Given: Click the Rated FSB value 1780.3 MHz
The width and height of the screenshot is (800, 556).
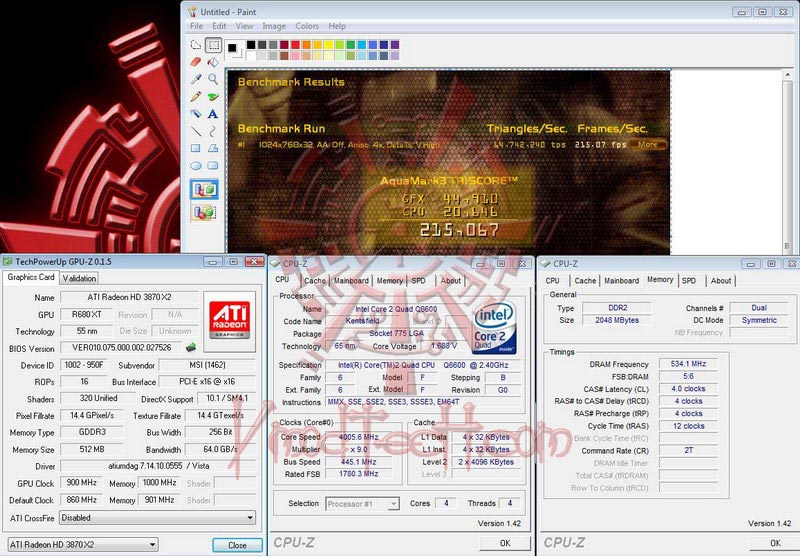Looking at the screenshot, I should [359, 474].
